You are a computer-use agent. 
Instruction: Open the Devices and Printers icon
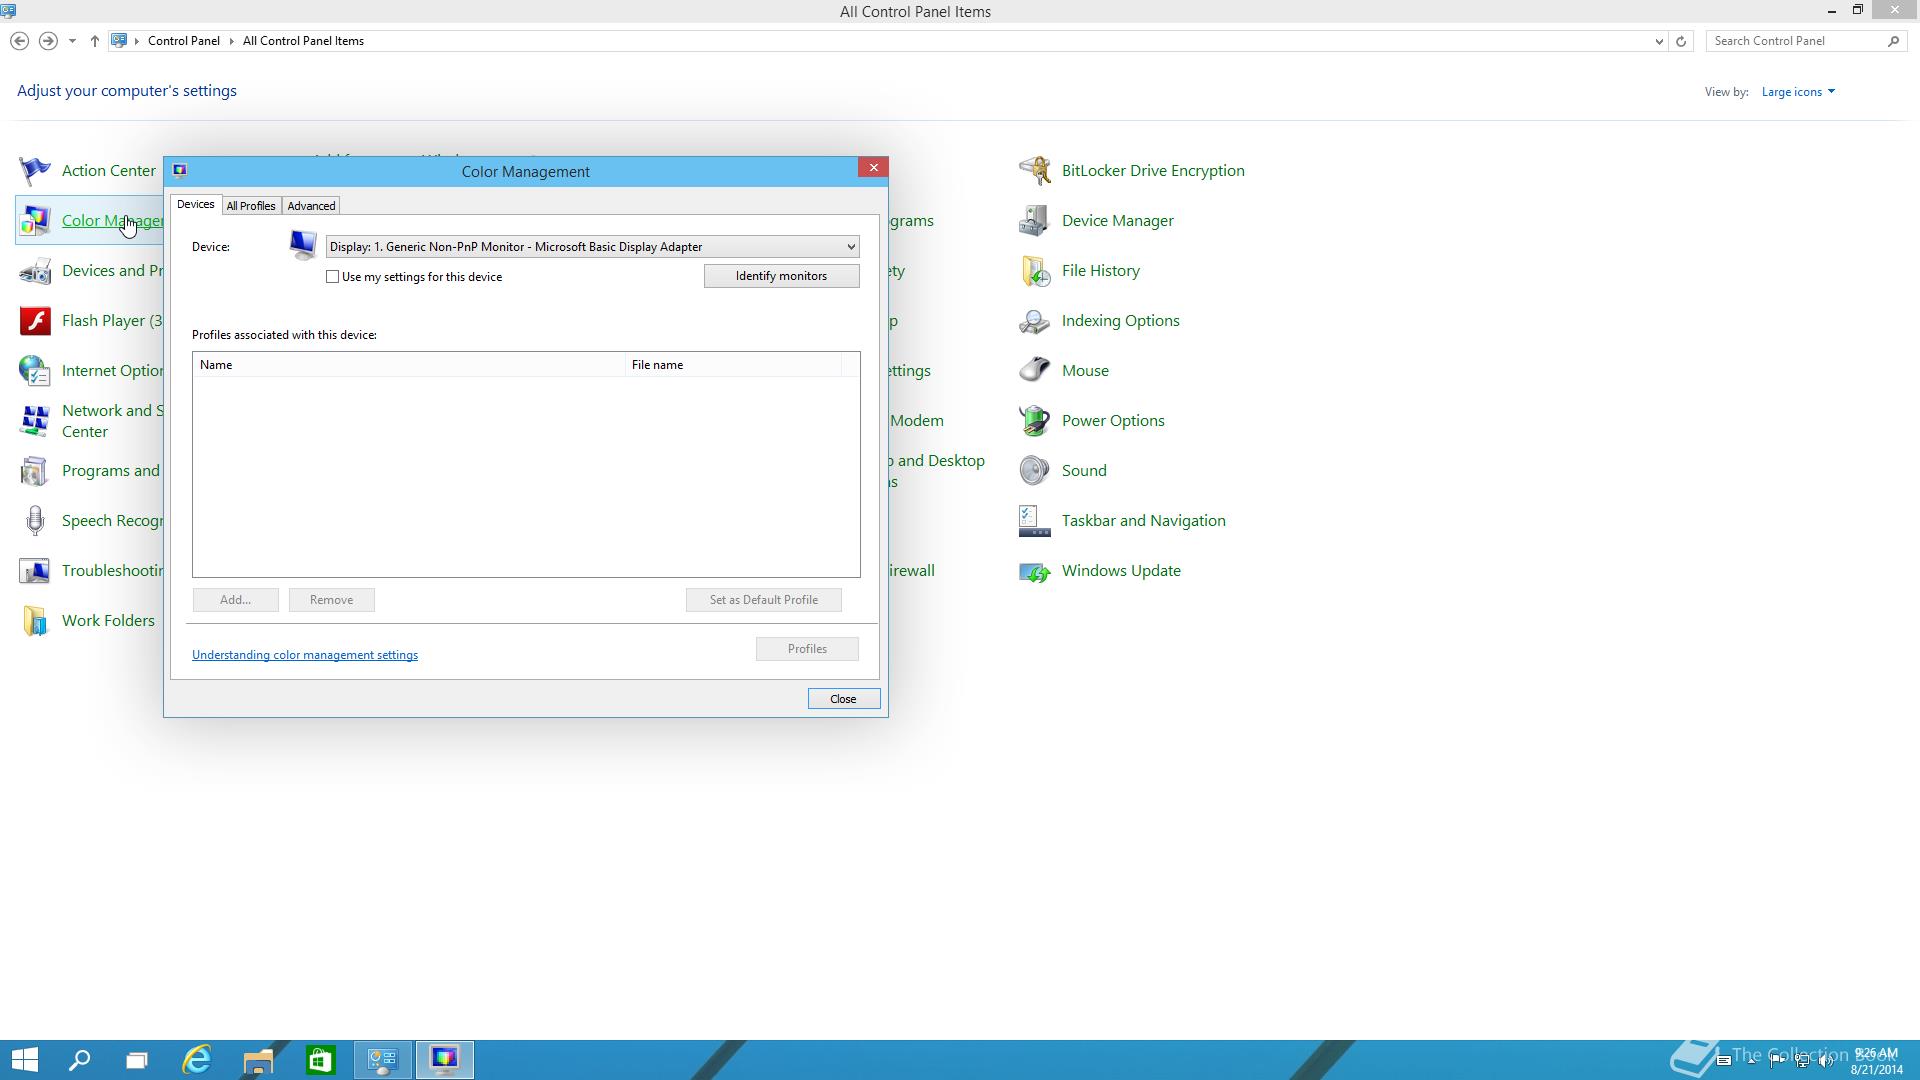click(x=35, y=271)
